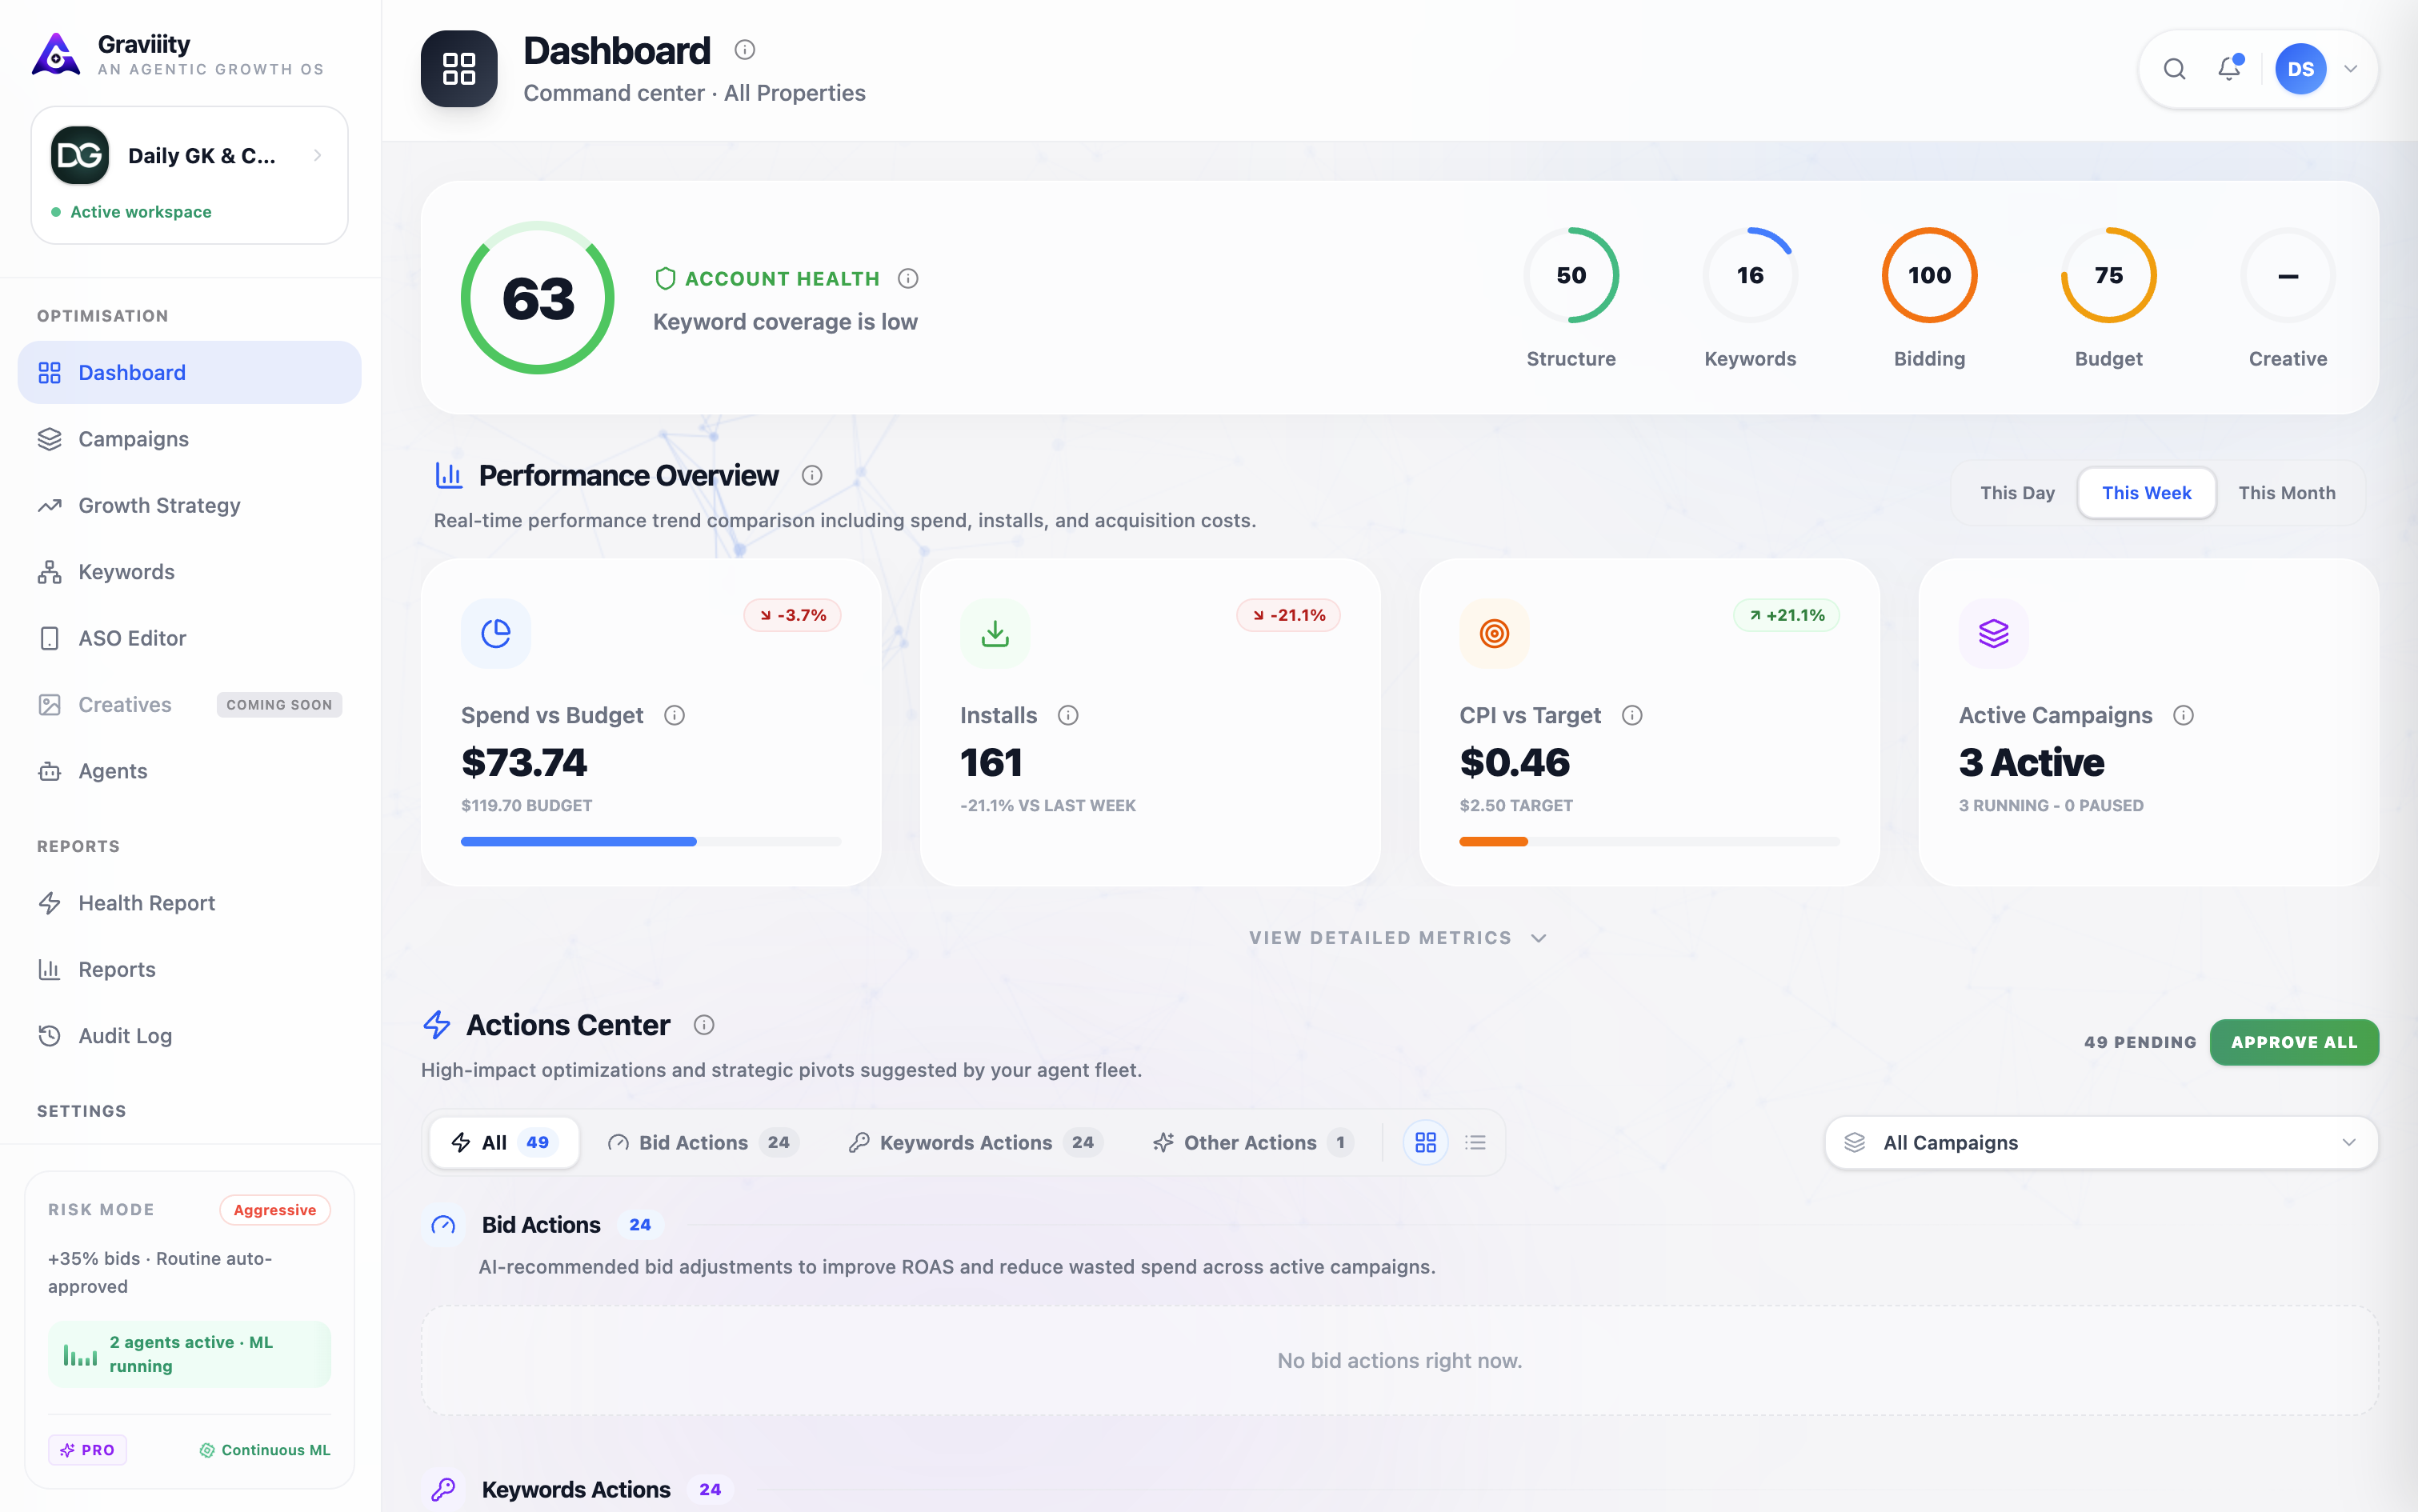Click the Dashboard grid icon tile
This screenshot has width=2418, height=1512.
pyautogui.click(x=459, y=69)
